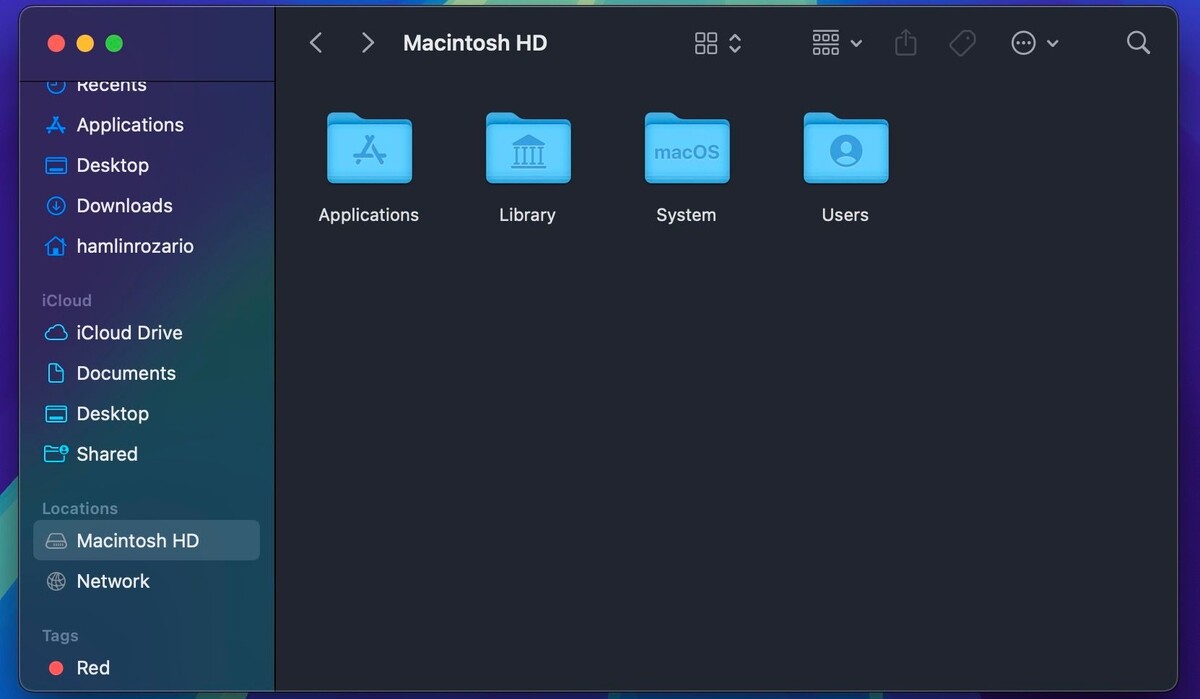Viewport: 1200px width, 699px height.
Task: Click the Macintosh HD drive icon
Action: coord(56,541)
